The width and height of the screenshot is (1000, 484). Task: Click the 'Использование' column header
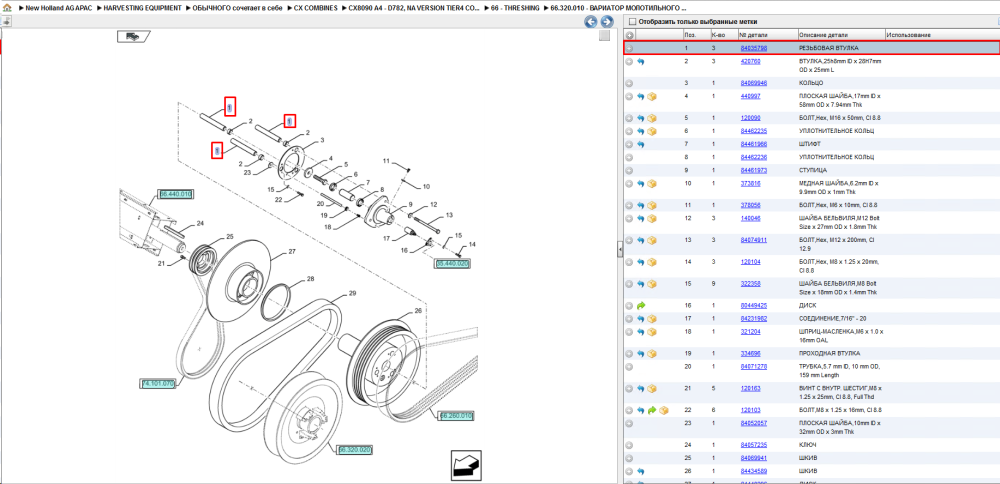[x=909, y=35]
